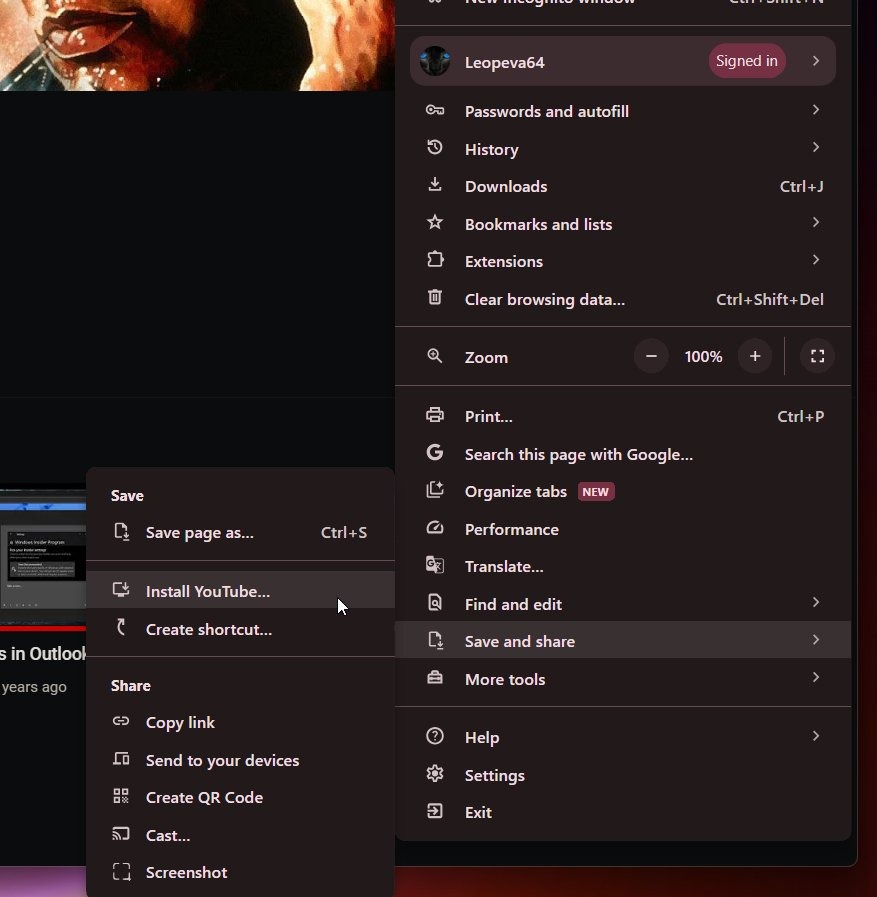Click the Save and share submenu arrow
This screenshot has width=877, height=897.
click(x=816, y=639)
